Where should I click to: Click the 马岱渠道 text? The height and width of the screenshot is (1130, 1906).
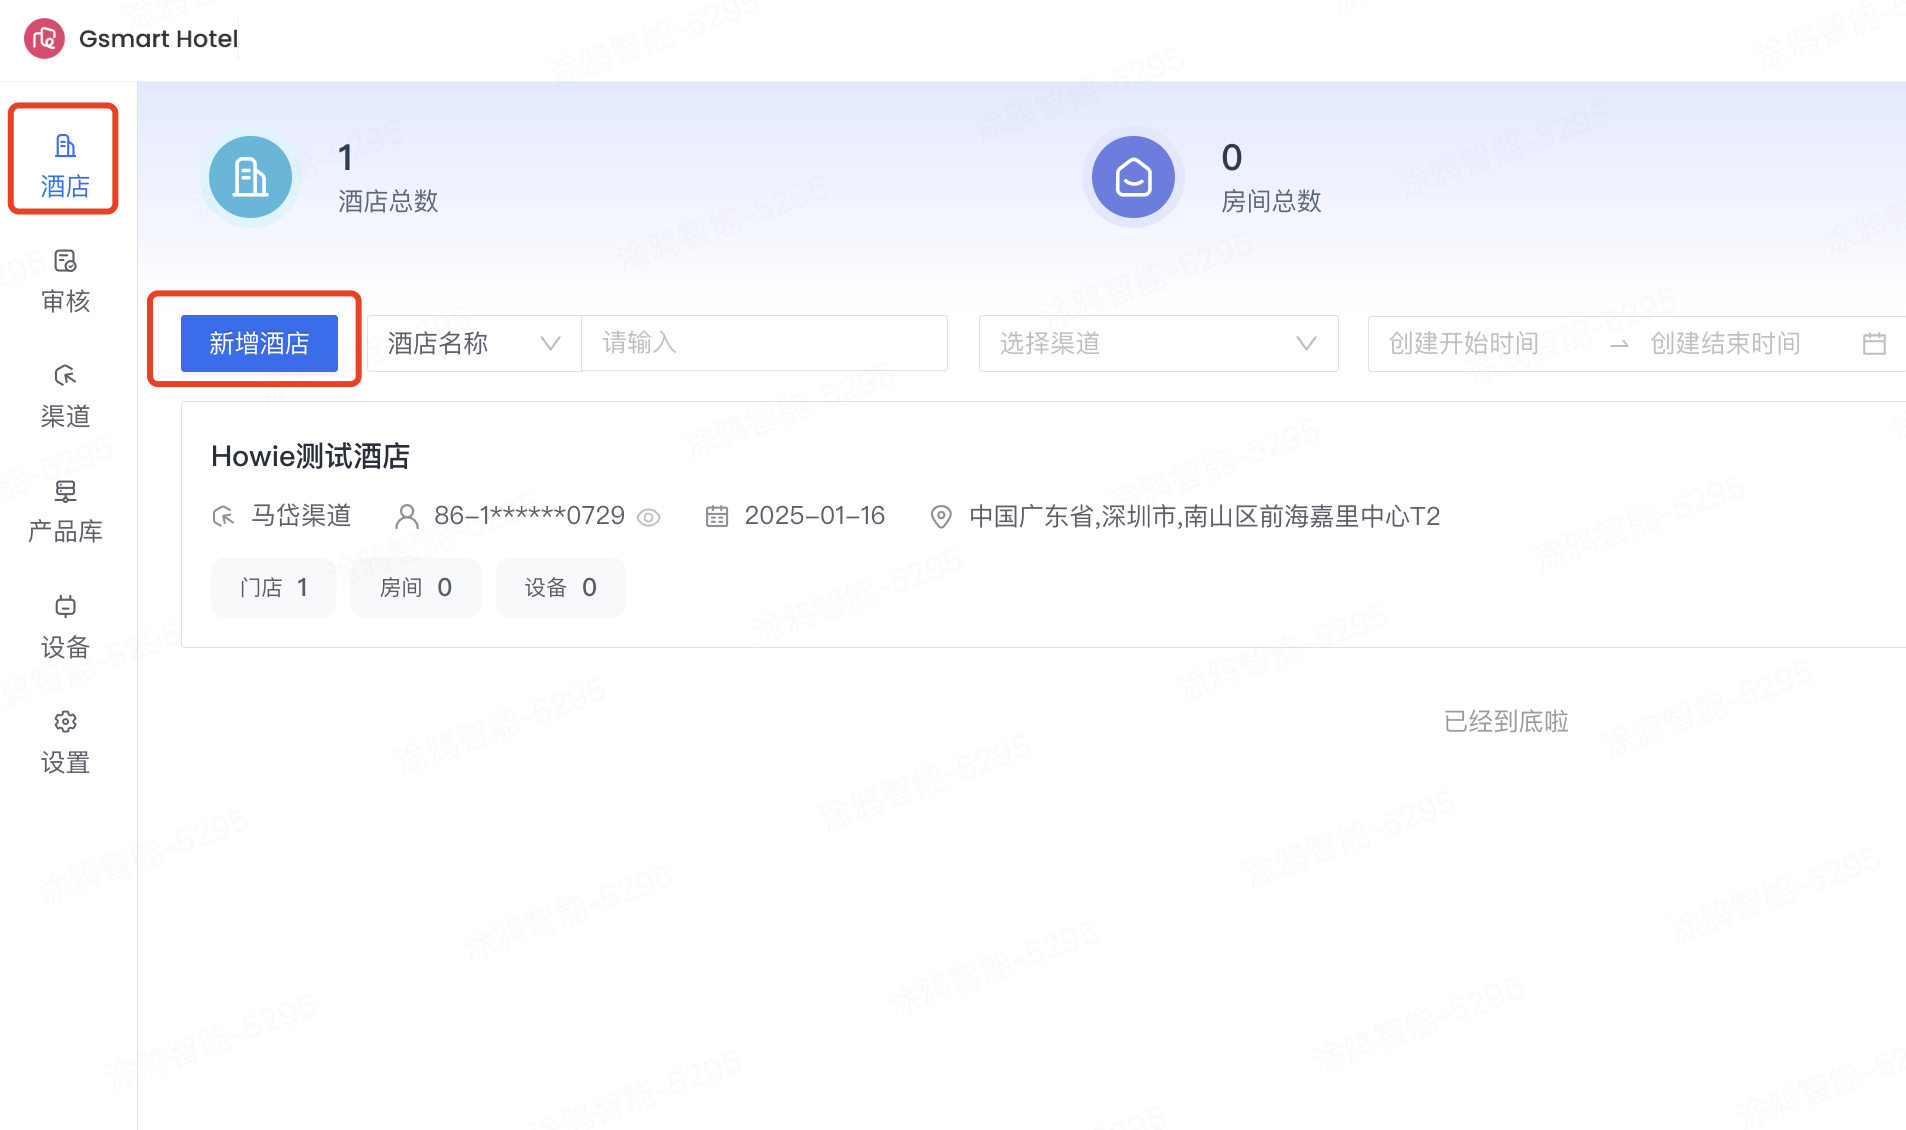301,515
